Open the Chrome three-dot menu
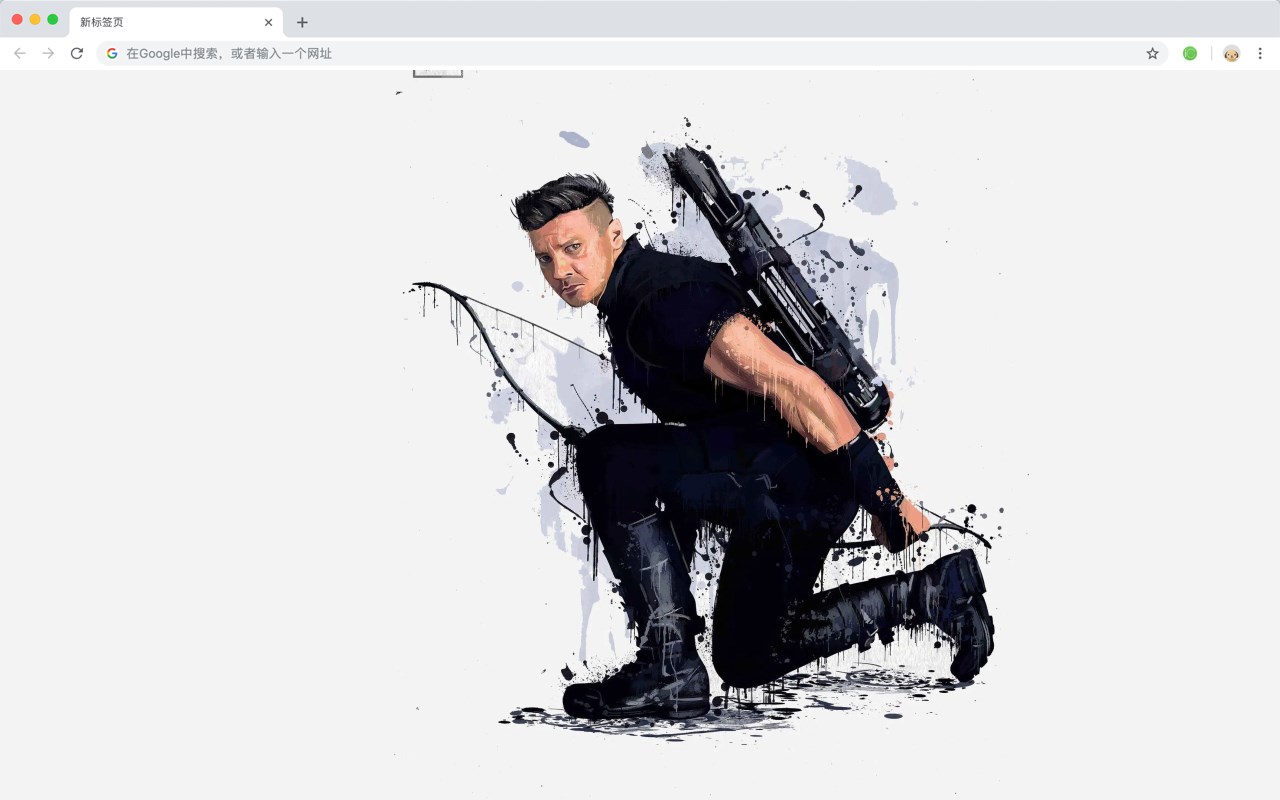This screenshot has width=1280, height=800. 1260,53
